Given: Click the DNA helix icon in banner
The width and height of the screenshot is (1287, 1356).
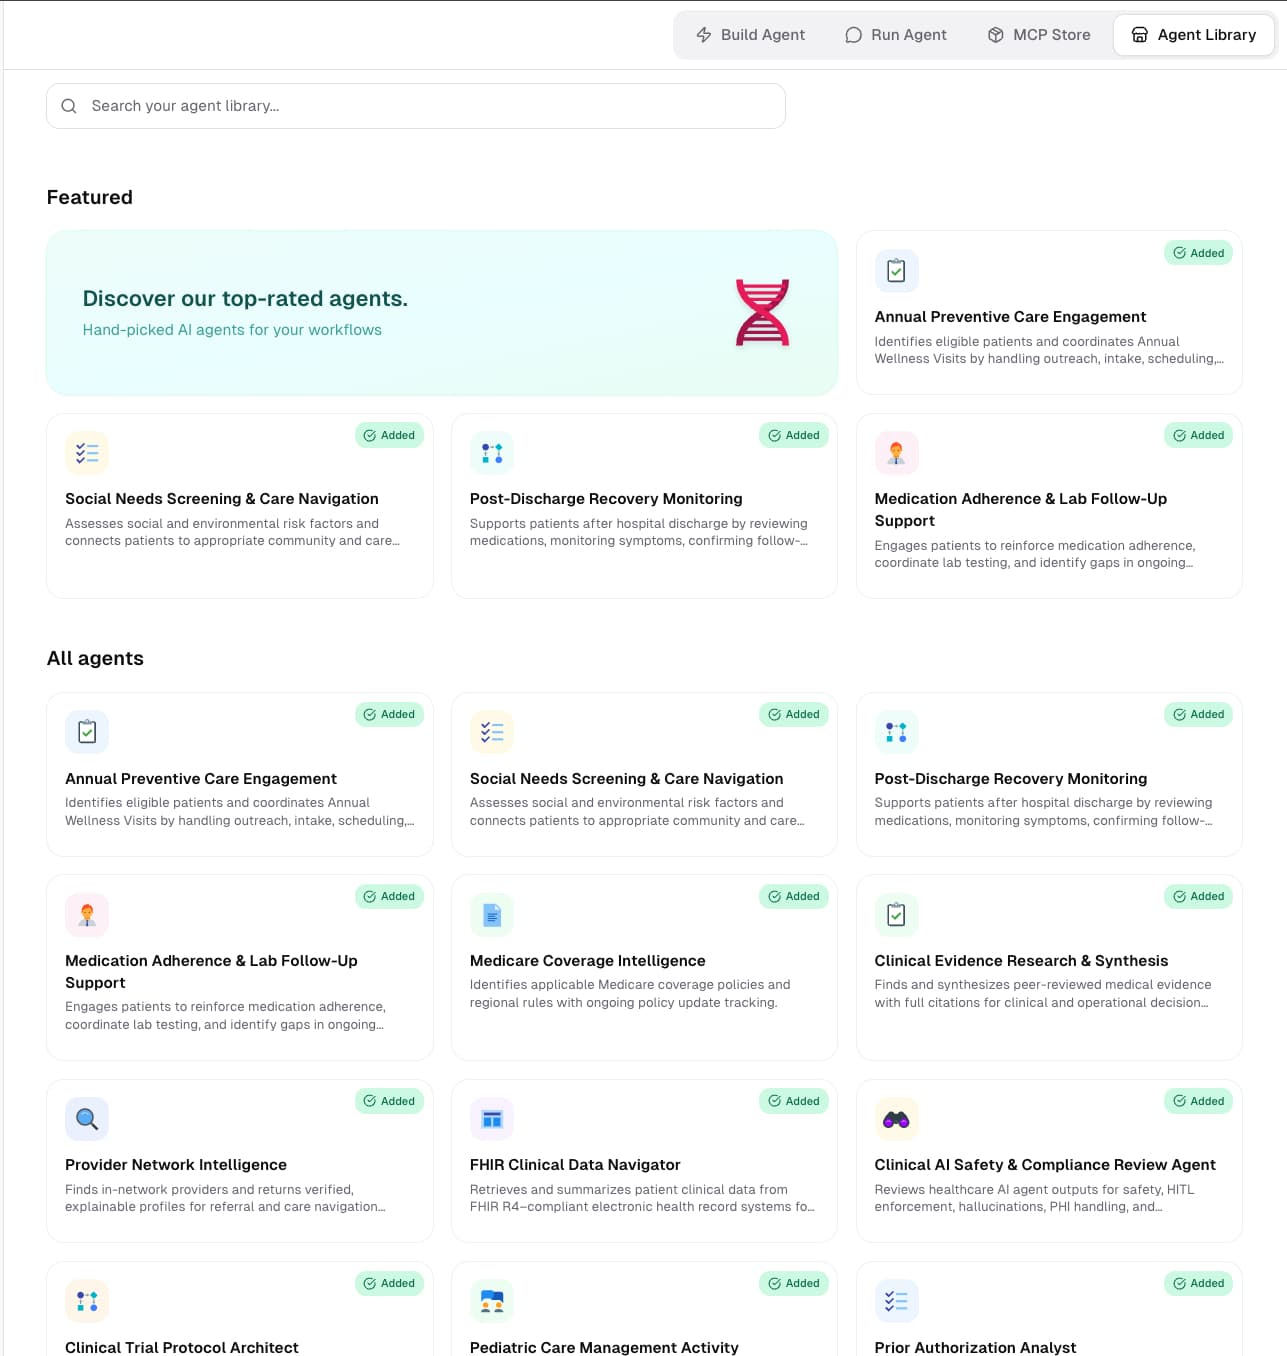Looking at the screenshot, I should click(762, 313).
